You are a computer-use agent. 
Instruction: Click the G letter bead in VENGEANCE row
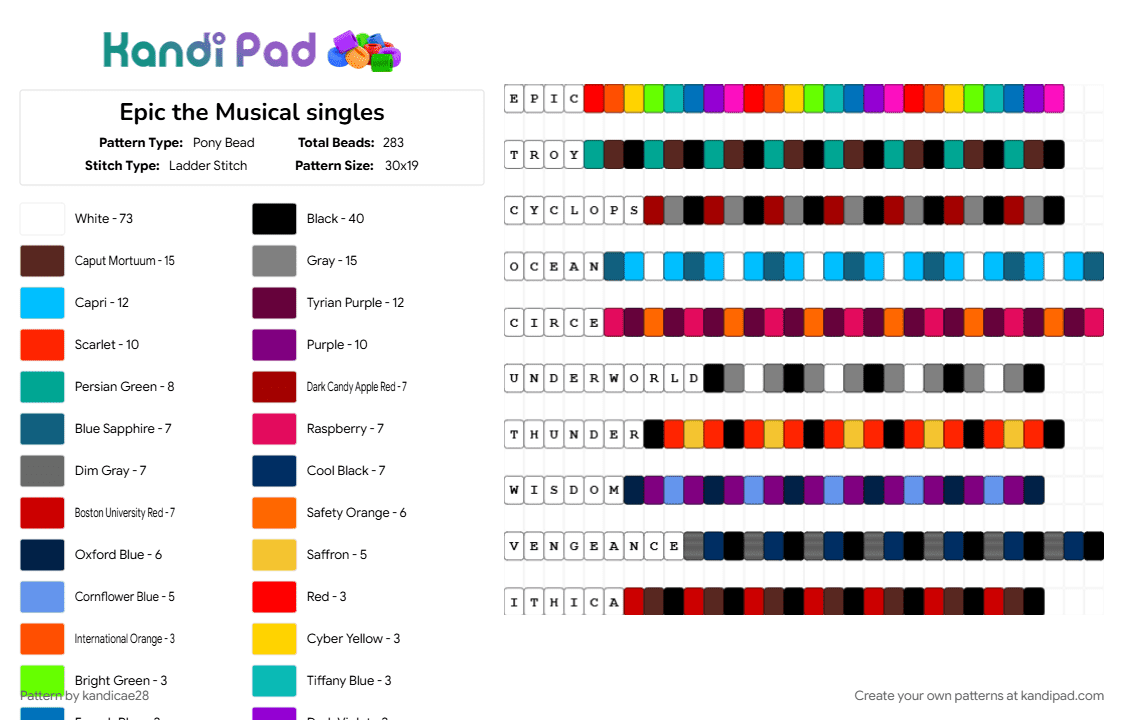coord(574,546)
